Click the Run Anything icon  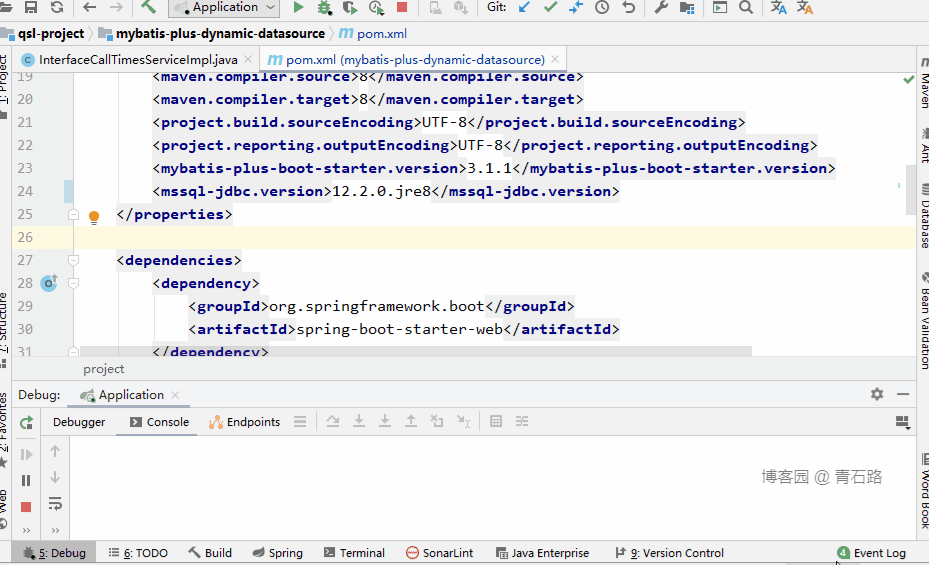coord(720,7)
